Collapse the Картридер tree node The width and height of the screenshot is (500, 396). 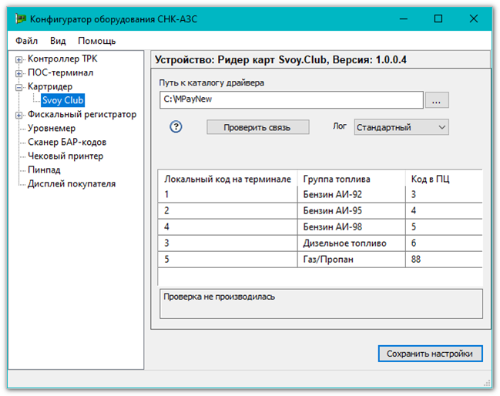(x=19, y=87)
